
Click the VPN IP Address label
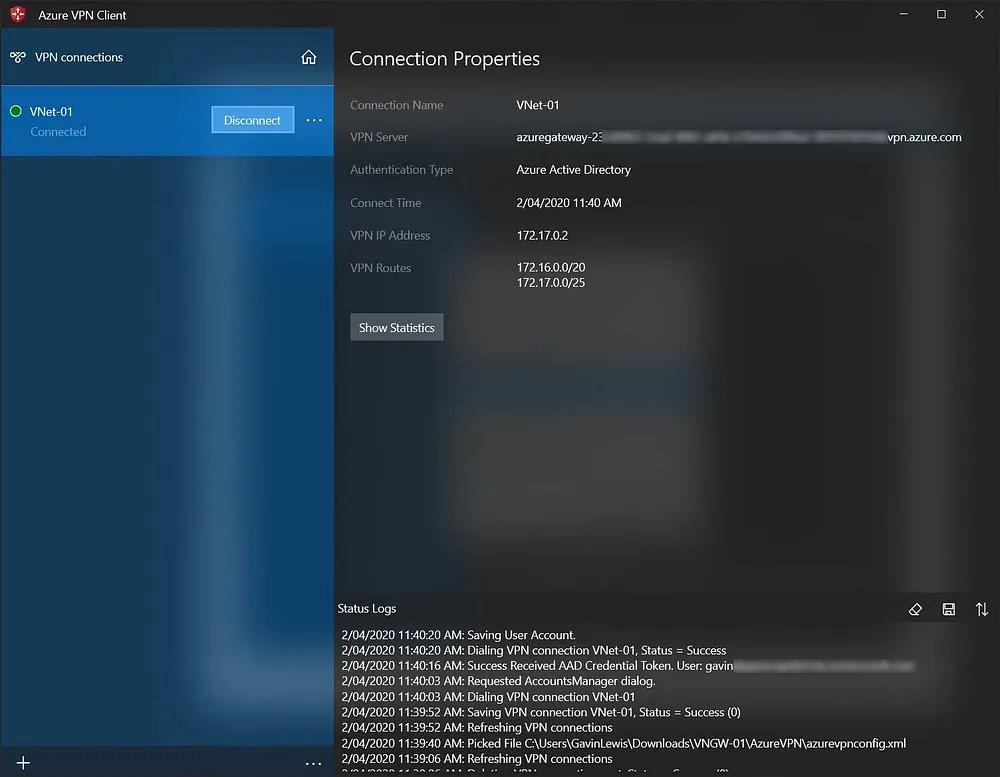click(x=390, y=235)
